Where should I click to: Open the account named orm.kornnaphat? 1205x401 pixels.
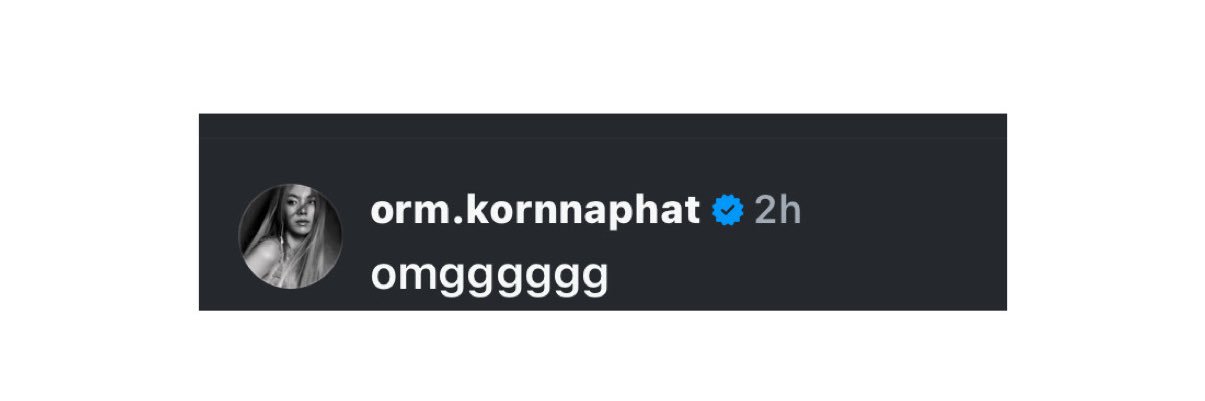coord(534,211)
